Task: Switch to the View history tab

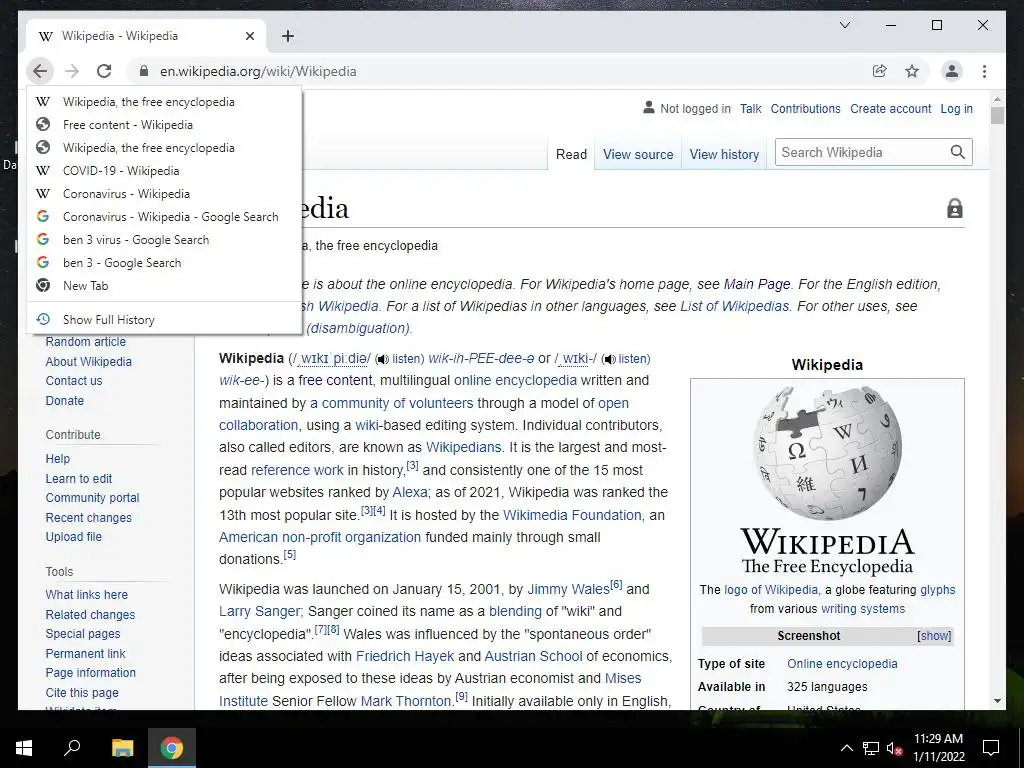Action: pyautogui.click(x=724, y=155)
